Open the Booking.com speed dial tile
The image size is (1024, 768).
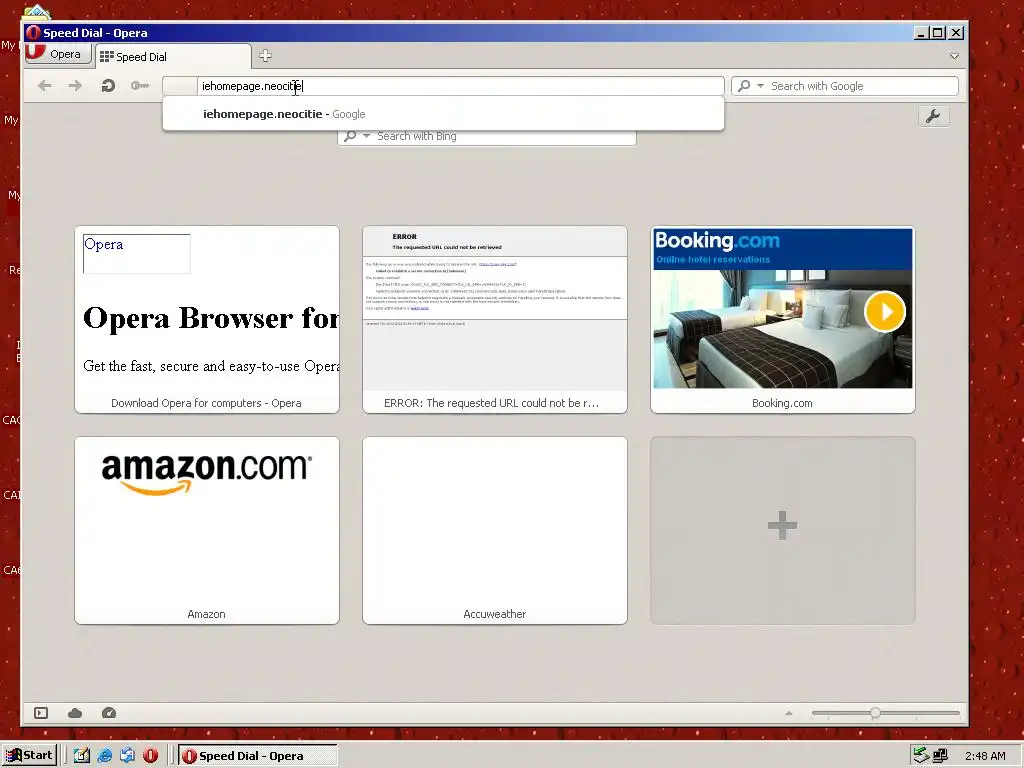click(782, 319)
